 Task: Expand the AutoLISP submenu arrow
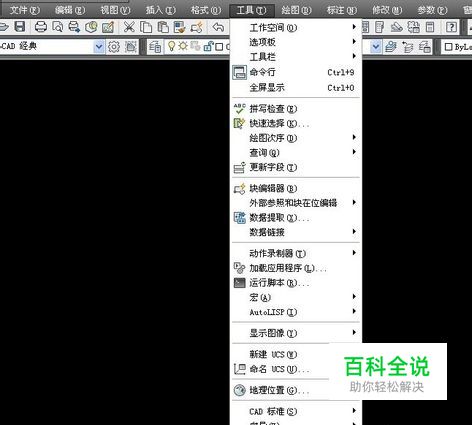(x=354, y=312)
